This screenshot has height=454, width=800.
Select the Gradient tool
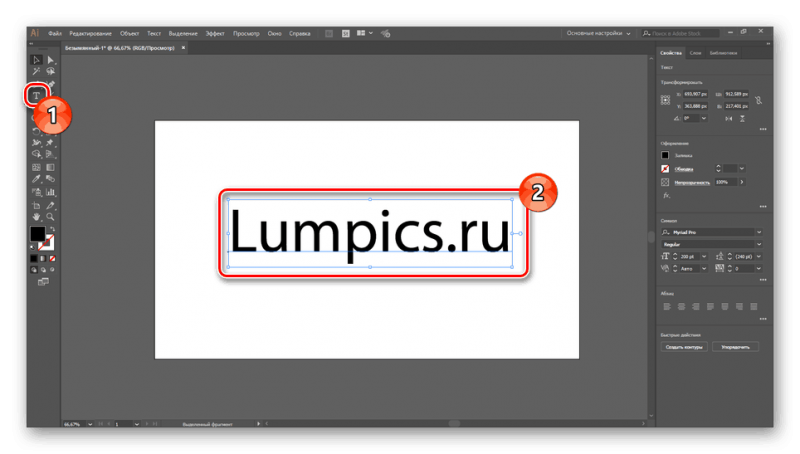coord(50,167)
